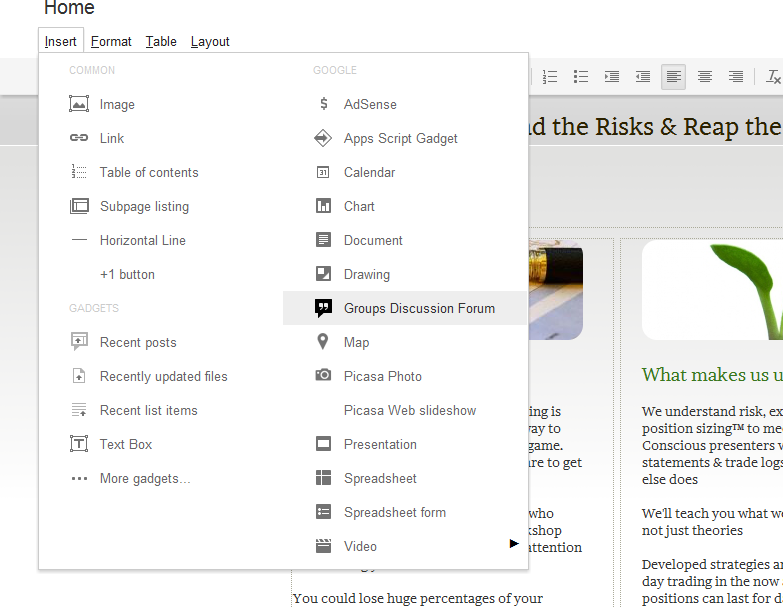Toggle right text alignment
The width and height of the screenshot is (783, 607).
coord(736,76)
